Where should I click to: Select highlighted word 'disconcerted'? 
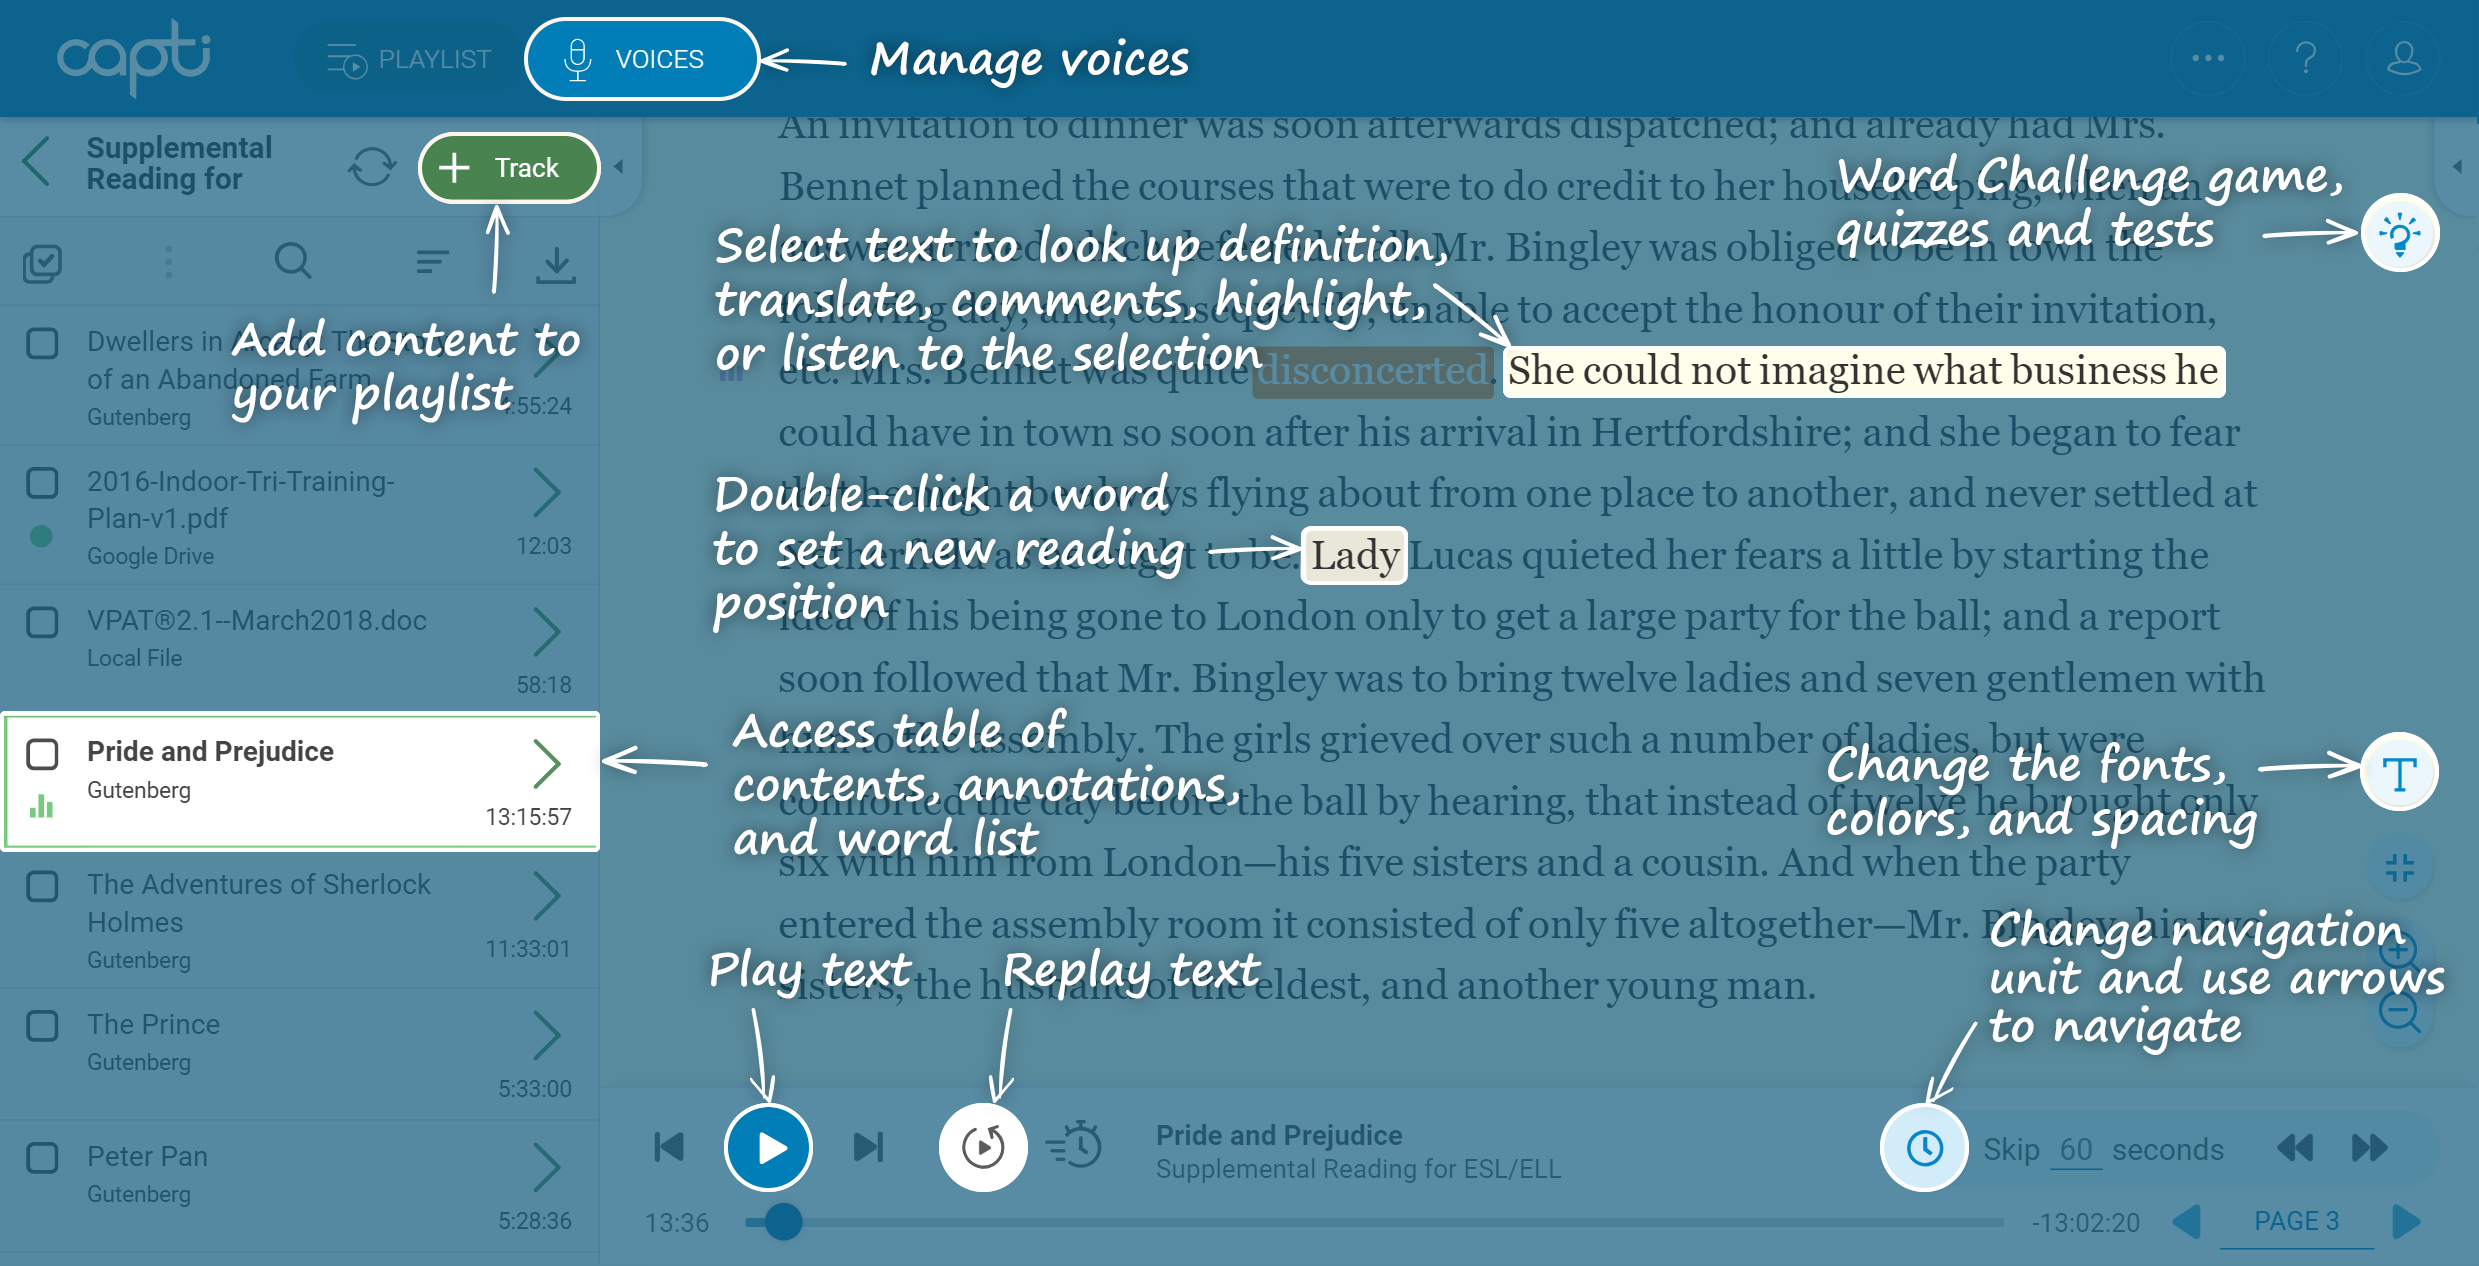(x=1373, y=371)
